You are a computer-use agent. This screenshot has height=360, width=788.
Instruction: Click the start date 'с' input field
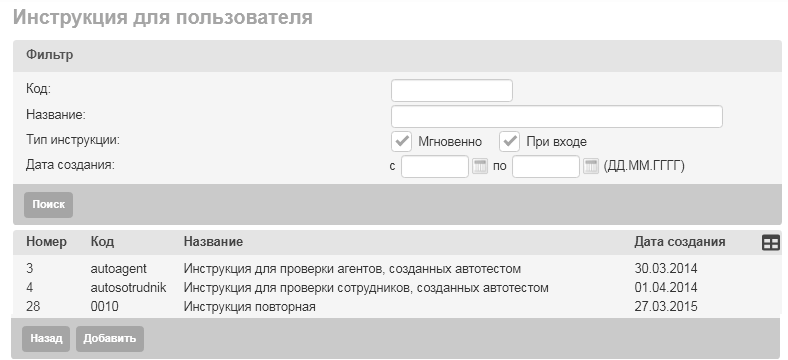click(x=435, y=166)
